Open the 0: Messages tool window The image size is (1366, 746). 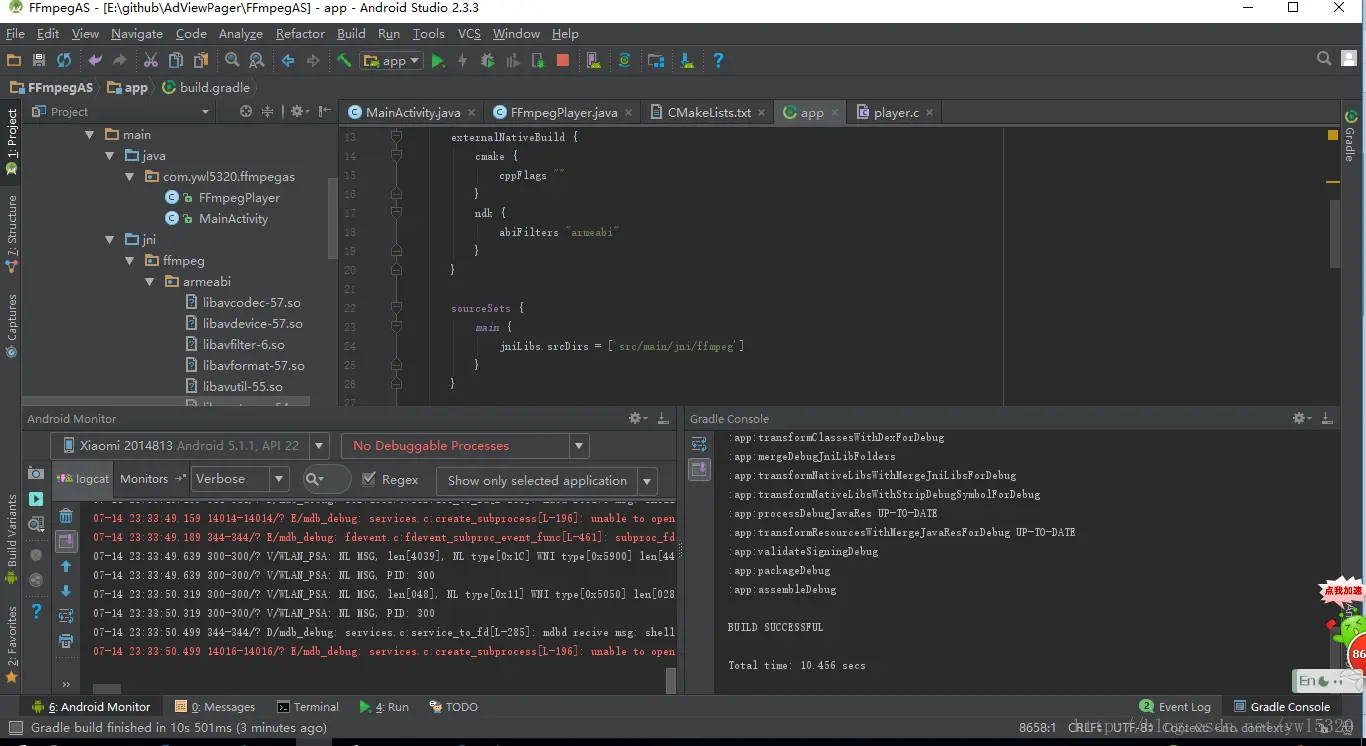tap(215, 707)
